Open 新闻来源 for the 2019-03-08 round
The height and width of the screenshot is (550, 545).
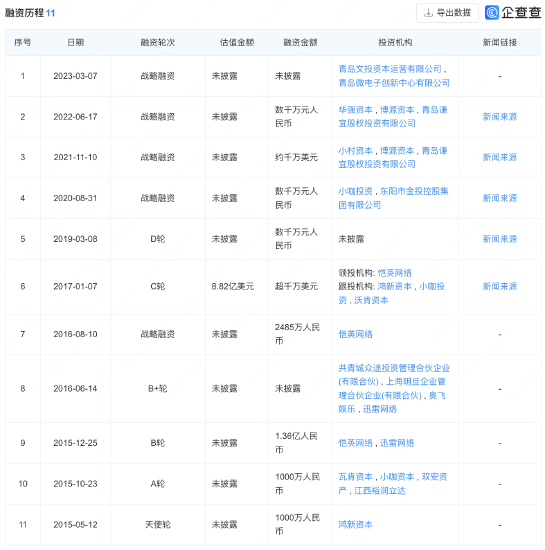click(x=500, y=239)
